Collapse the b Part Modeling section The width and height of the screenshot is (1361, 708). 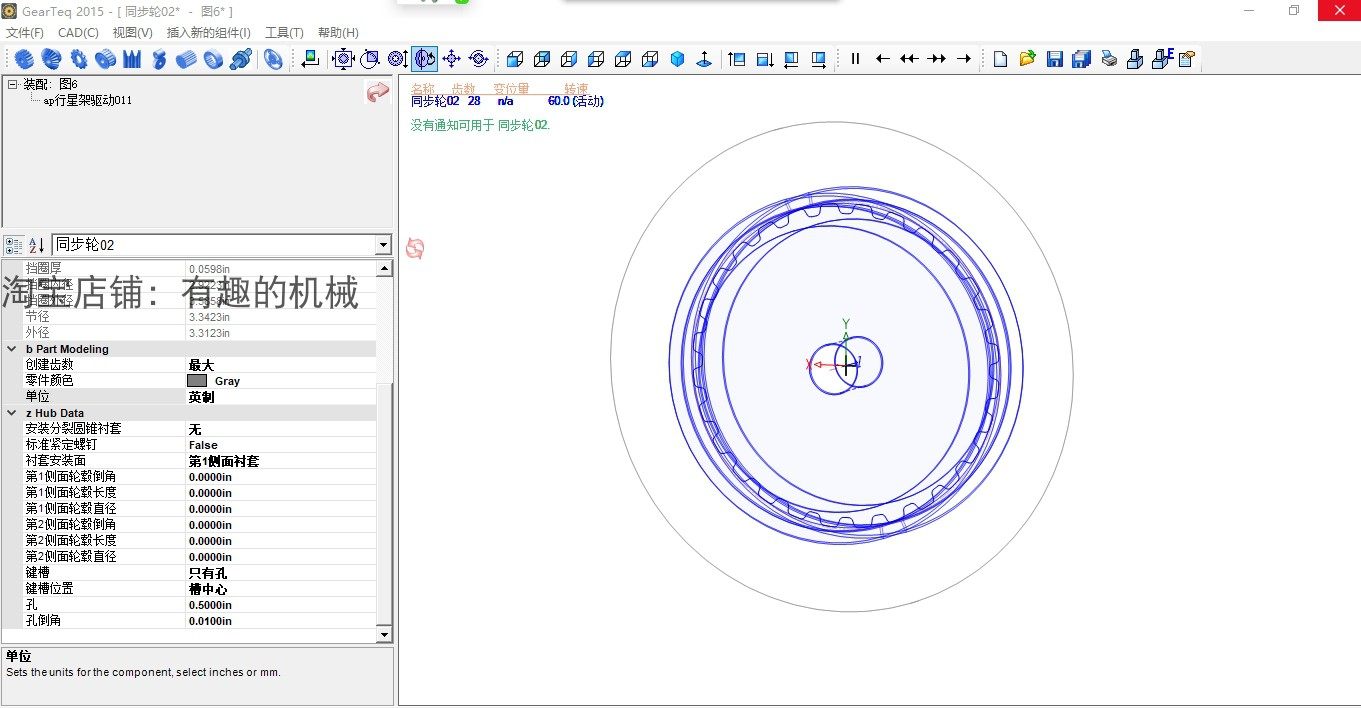[10, 349]
